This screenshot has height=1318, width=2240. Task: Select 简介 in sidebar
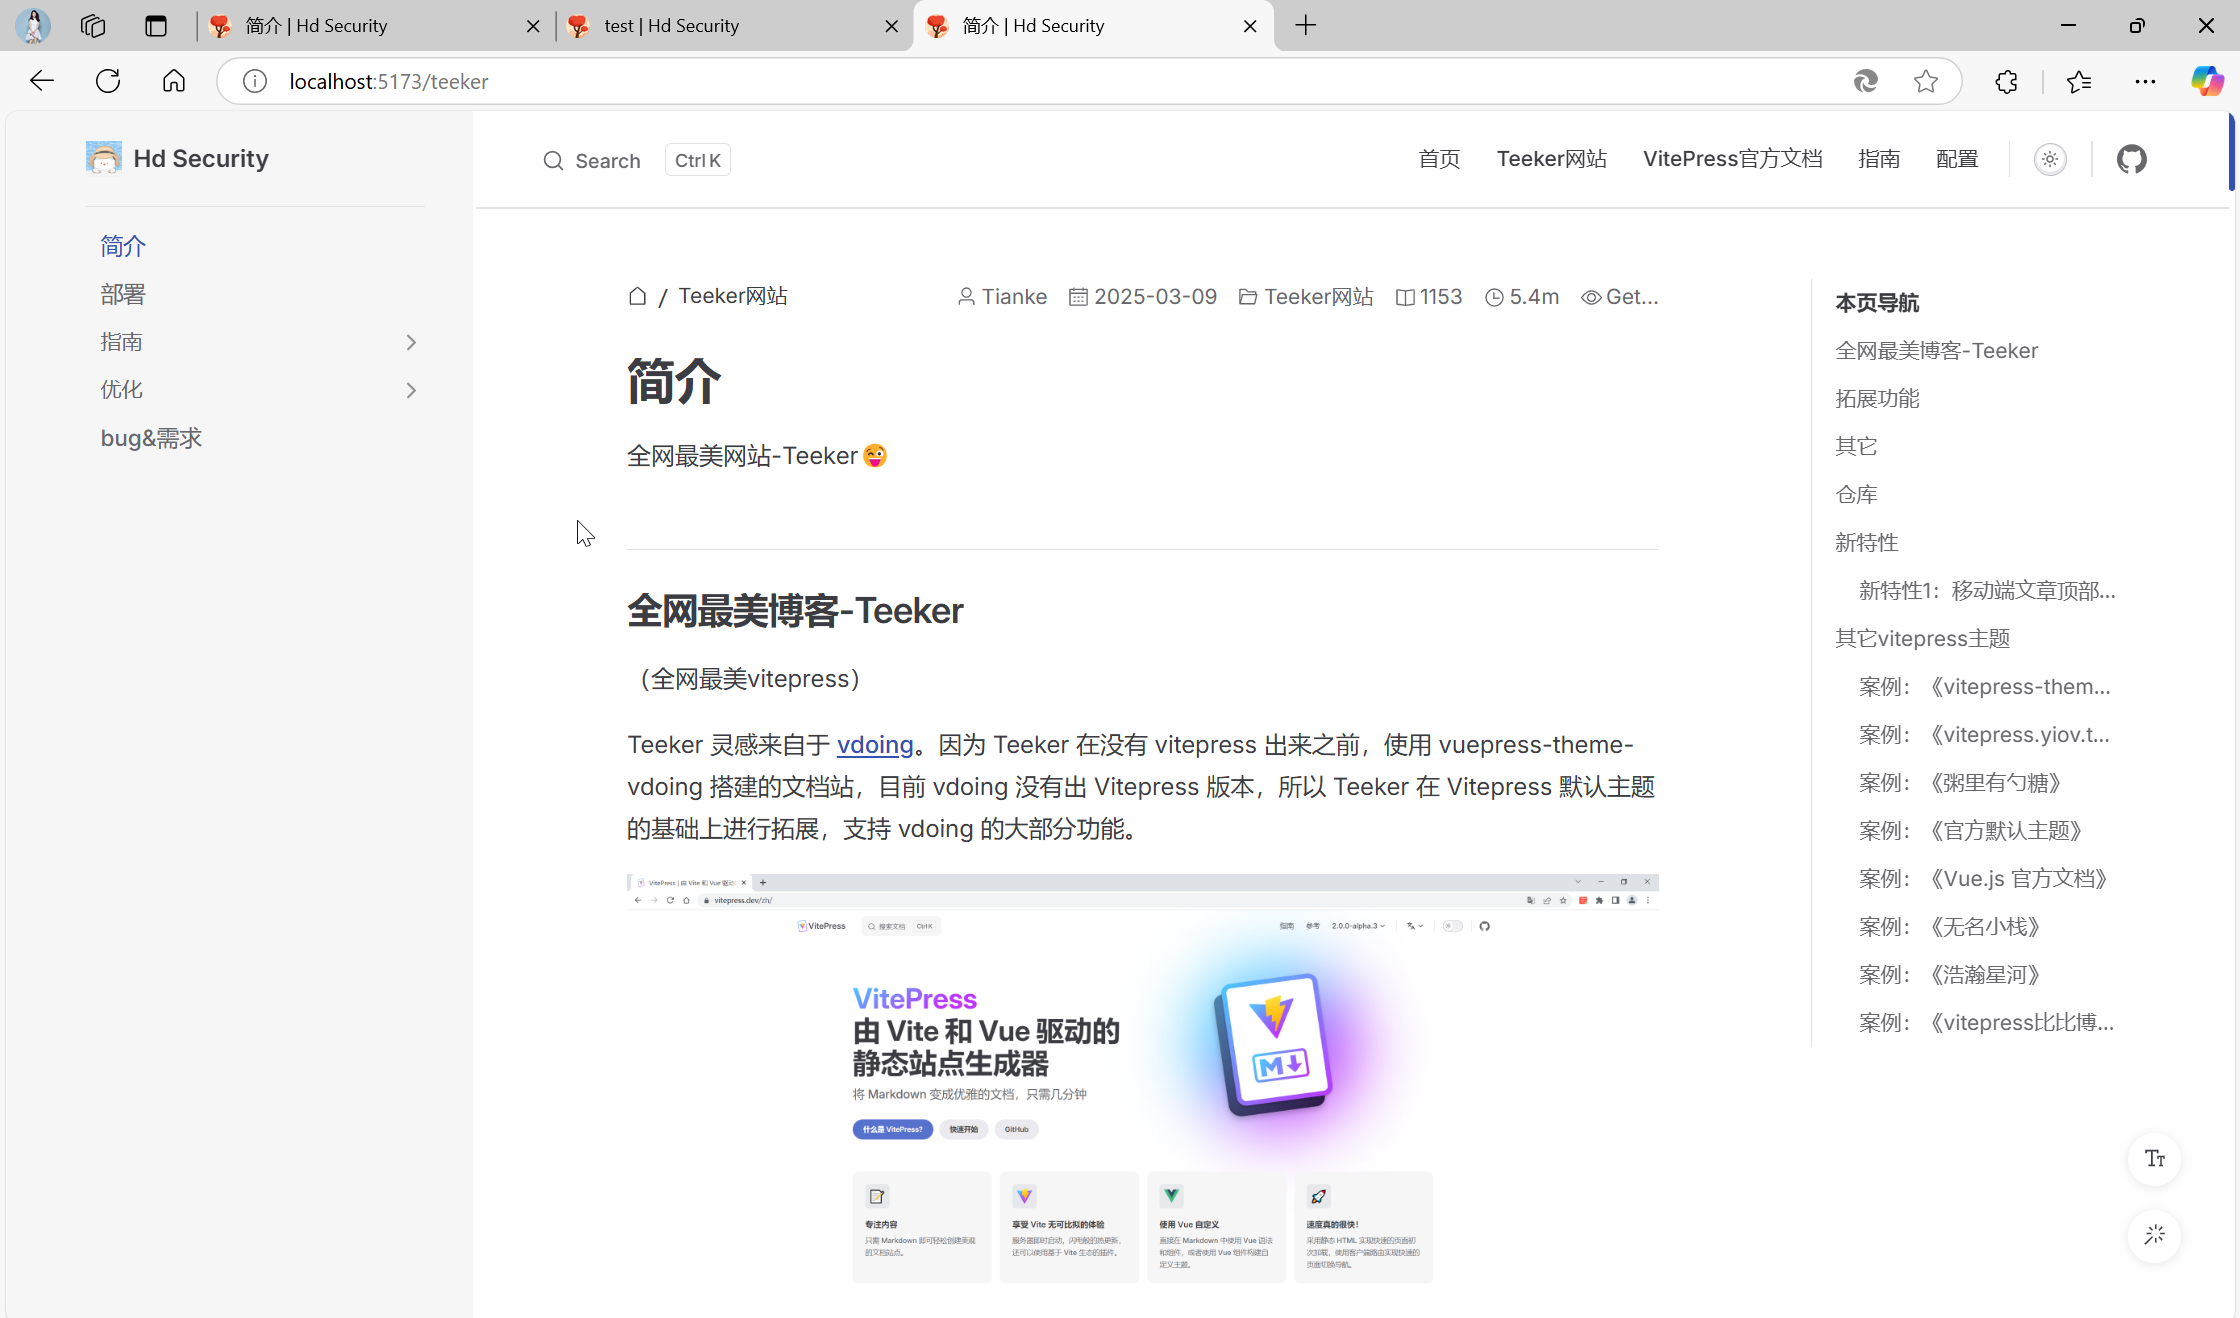click(123, 246)
